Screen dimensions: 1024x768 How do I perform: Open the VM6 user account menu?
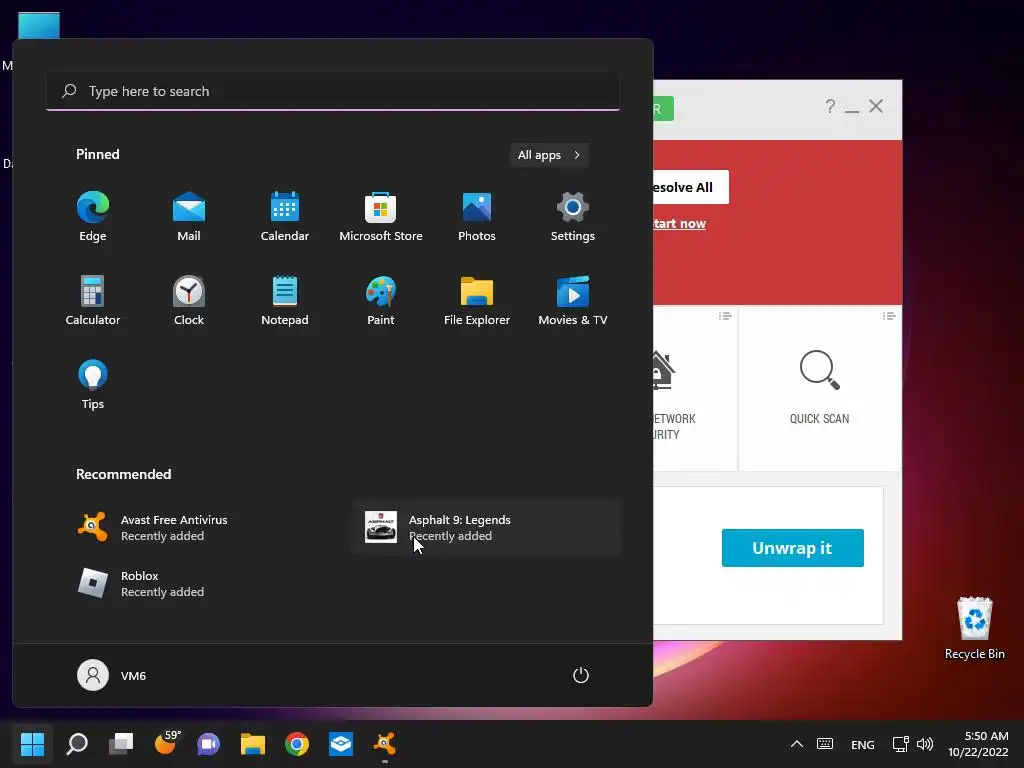pyautogui.click(x=112, y=675)
